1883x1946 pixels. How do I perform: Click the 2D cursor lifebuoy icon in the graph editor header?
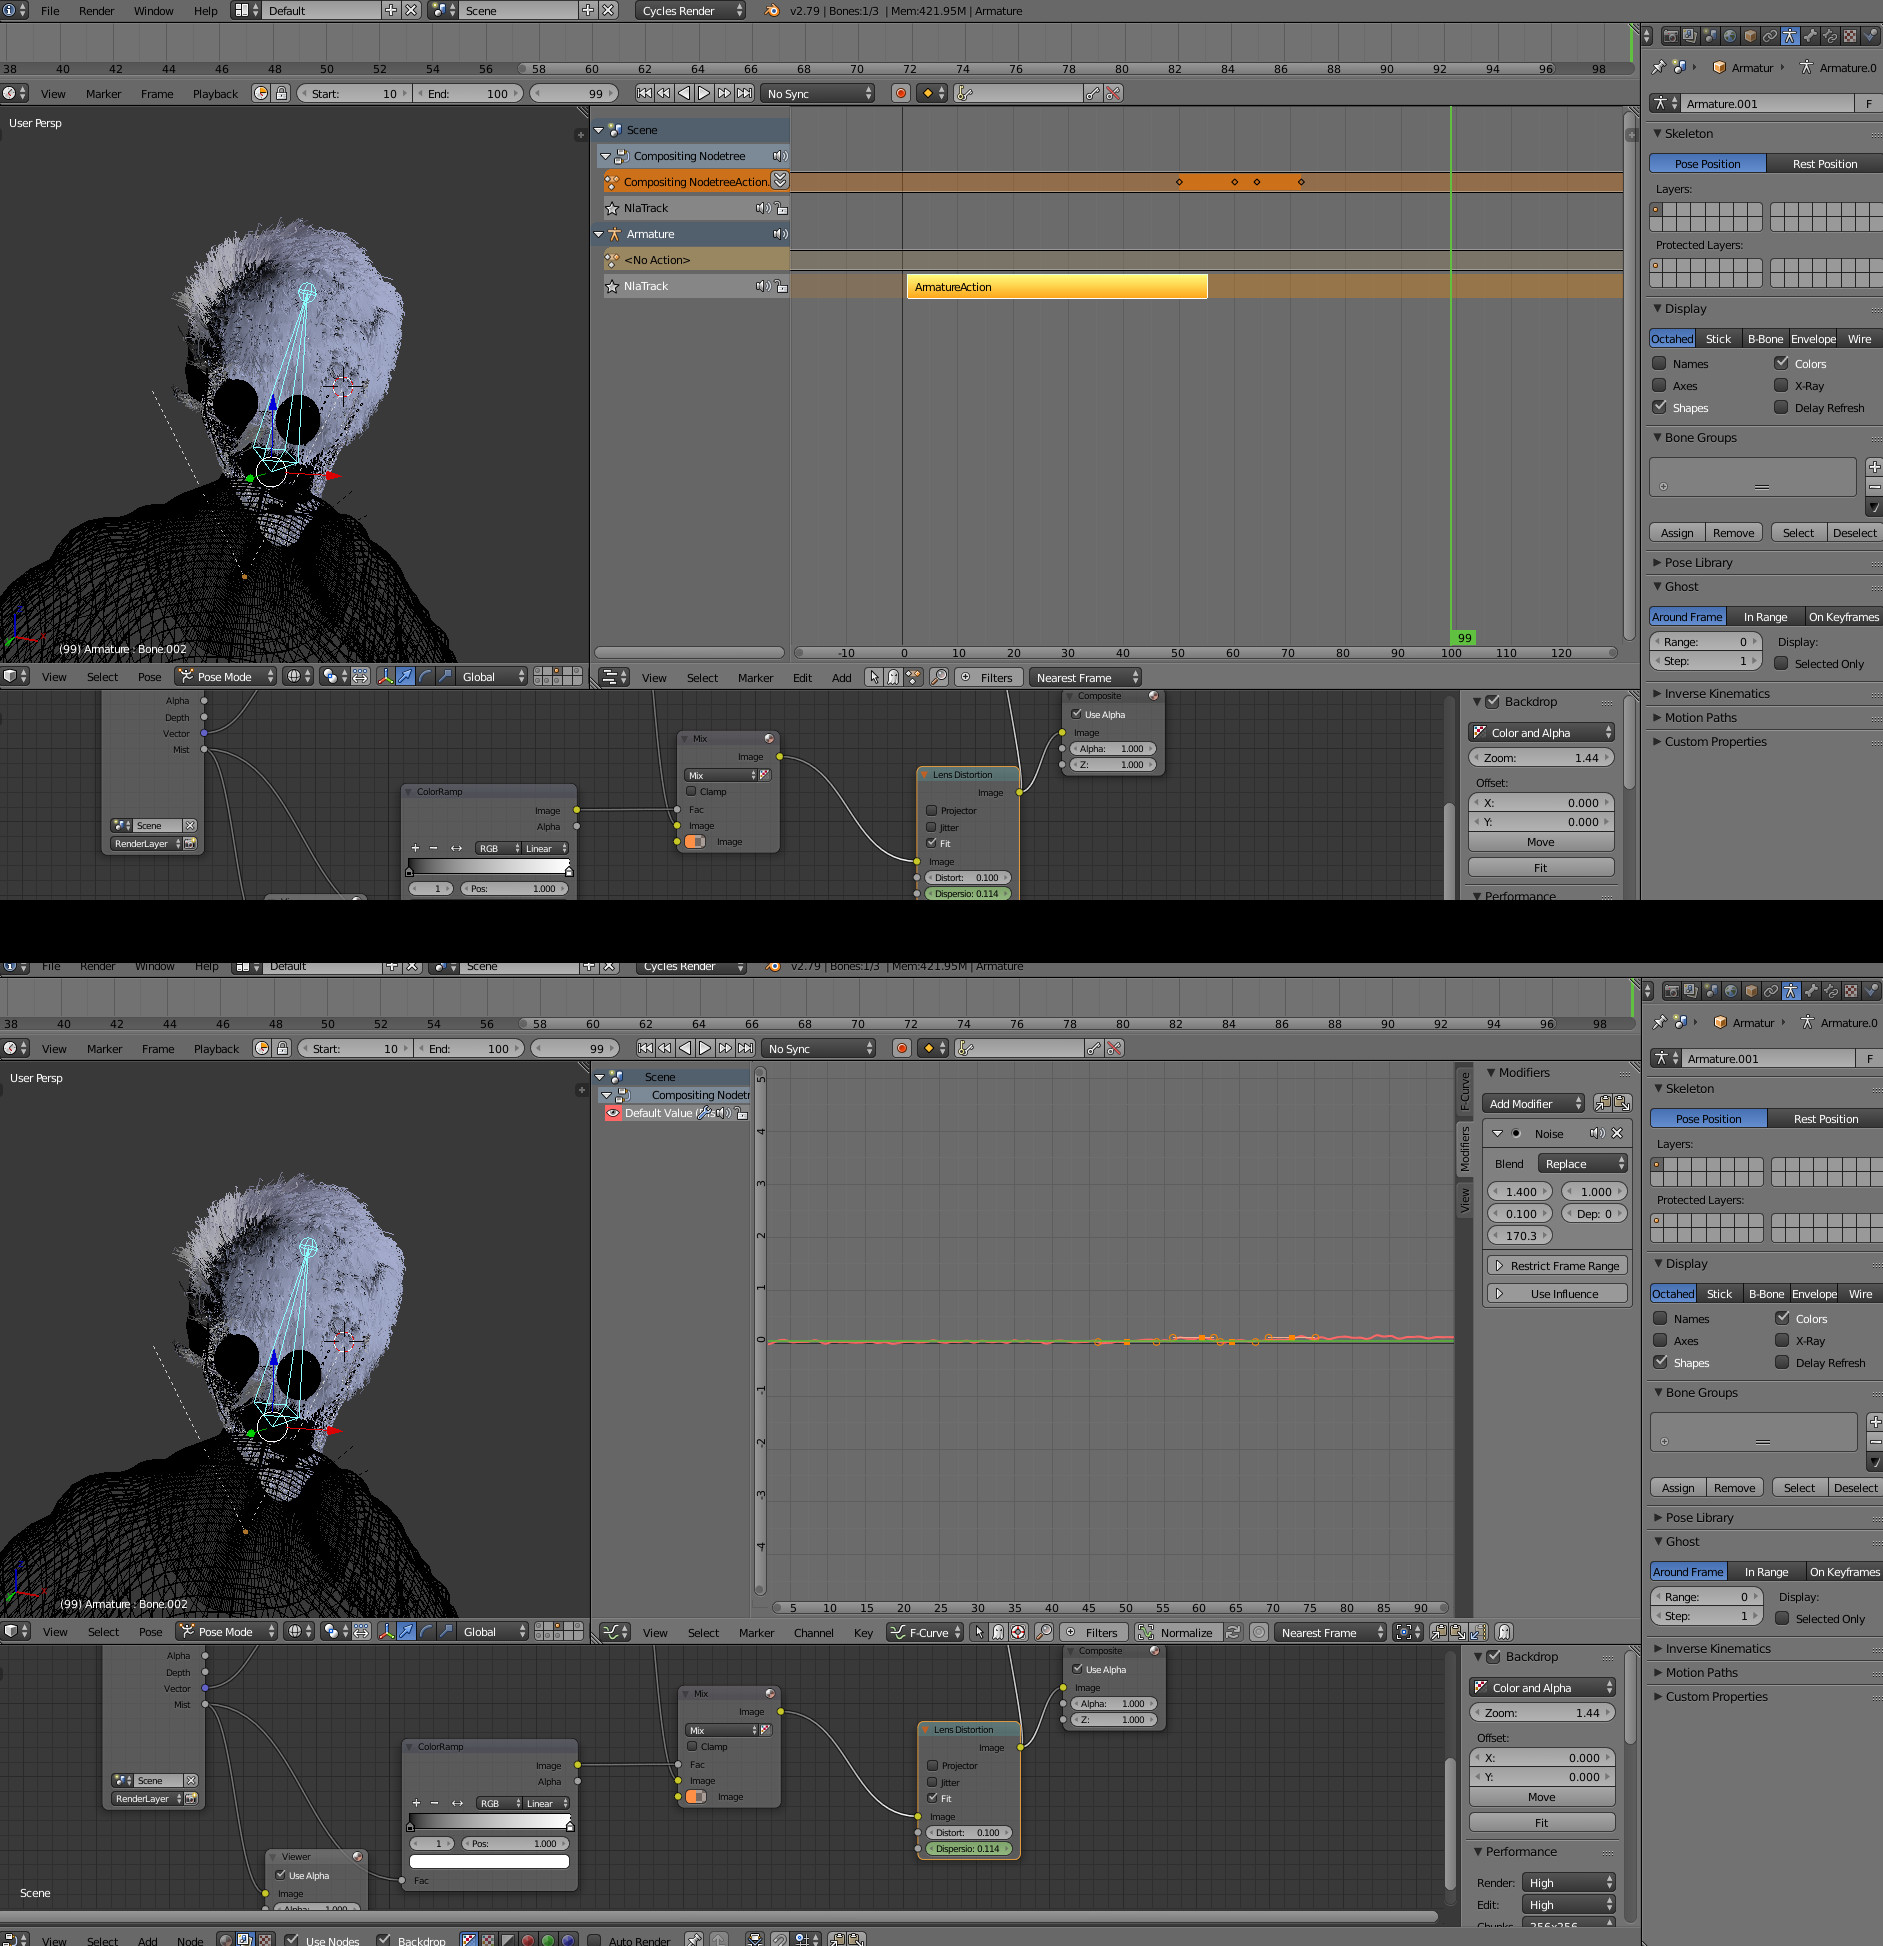click(1017, 1632)
